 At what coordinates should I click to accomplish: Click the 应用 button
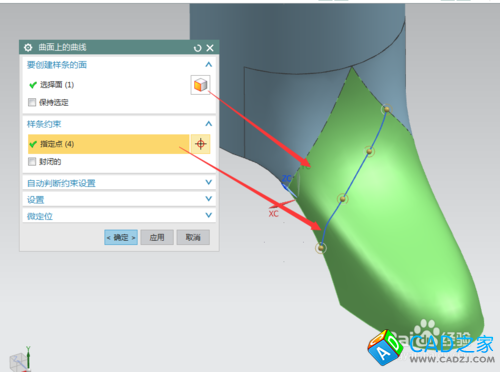pos(157,237)
